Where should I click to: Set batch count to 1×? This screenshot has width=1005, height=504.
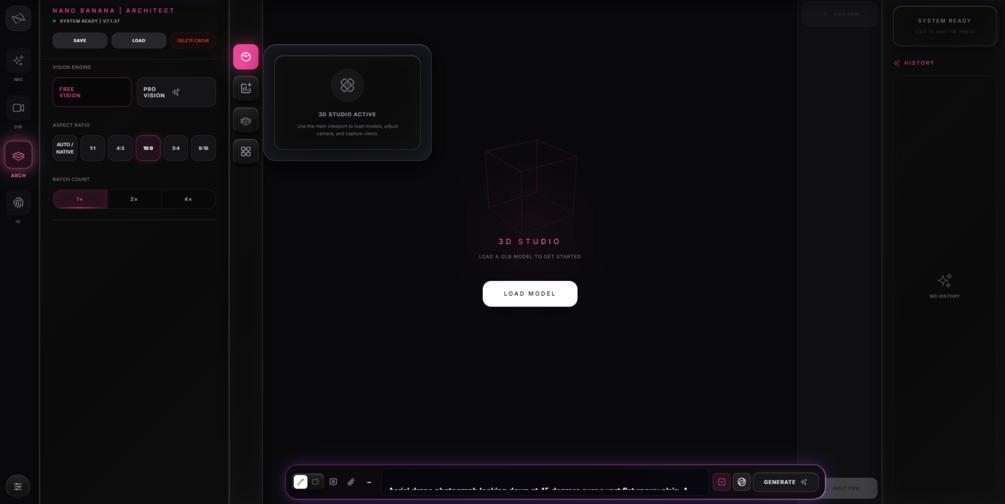pyautogui.click(x=79, y=199)
